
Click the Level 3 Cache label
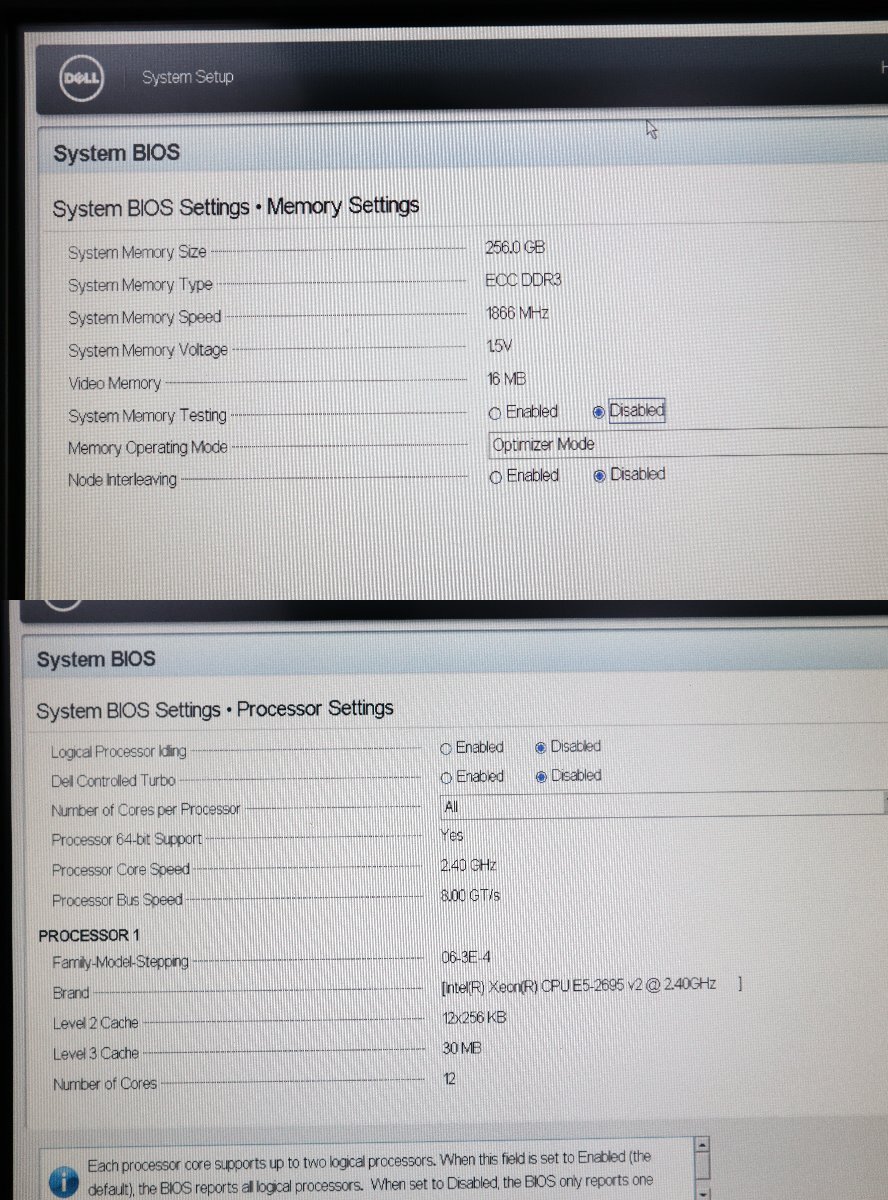click(96, 1054)
